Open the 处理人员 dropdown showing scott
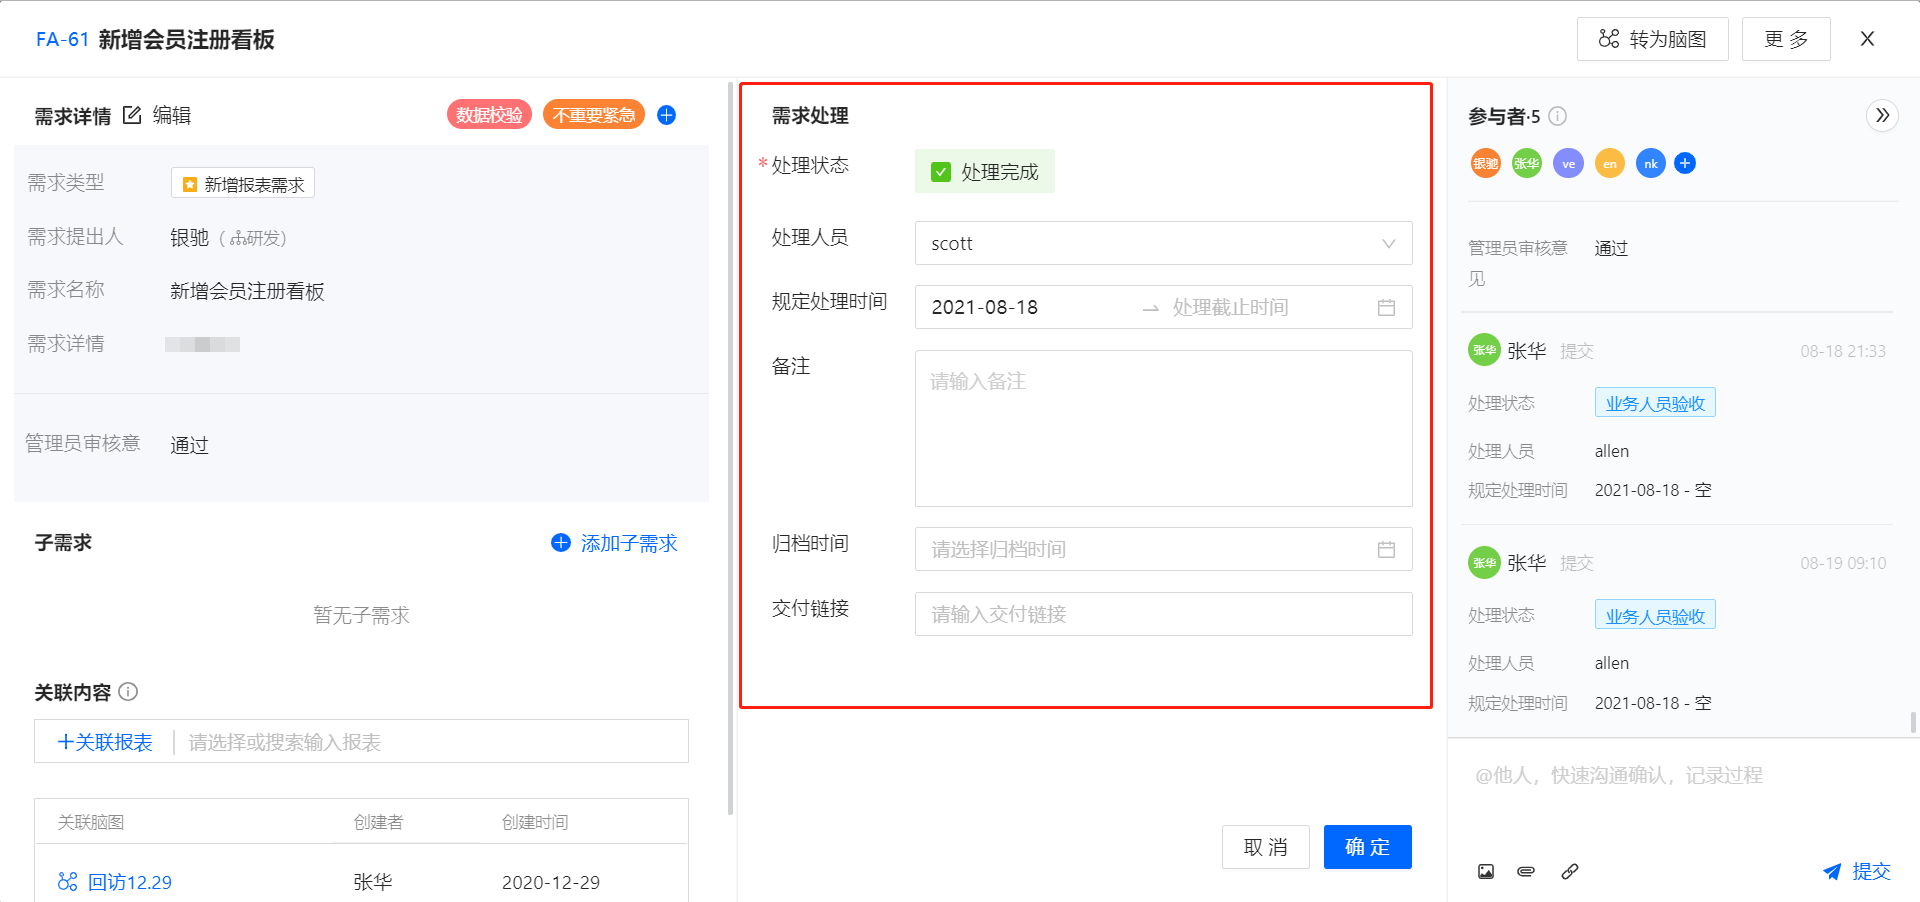This screenshot has height=902, width=1920. tap(1163, 243)
